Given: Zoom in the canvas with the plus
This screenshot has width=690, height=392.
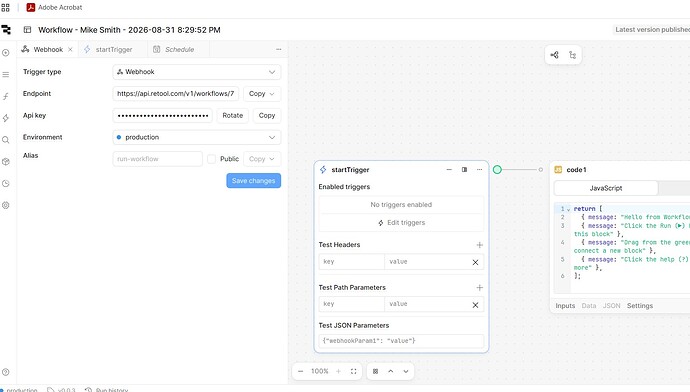Looking at the screenshot, I should (x=338, y=371).
